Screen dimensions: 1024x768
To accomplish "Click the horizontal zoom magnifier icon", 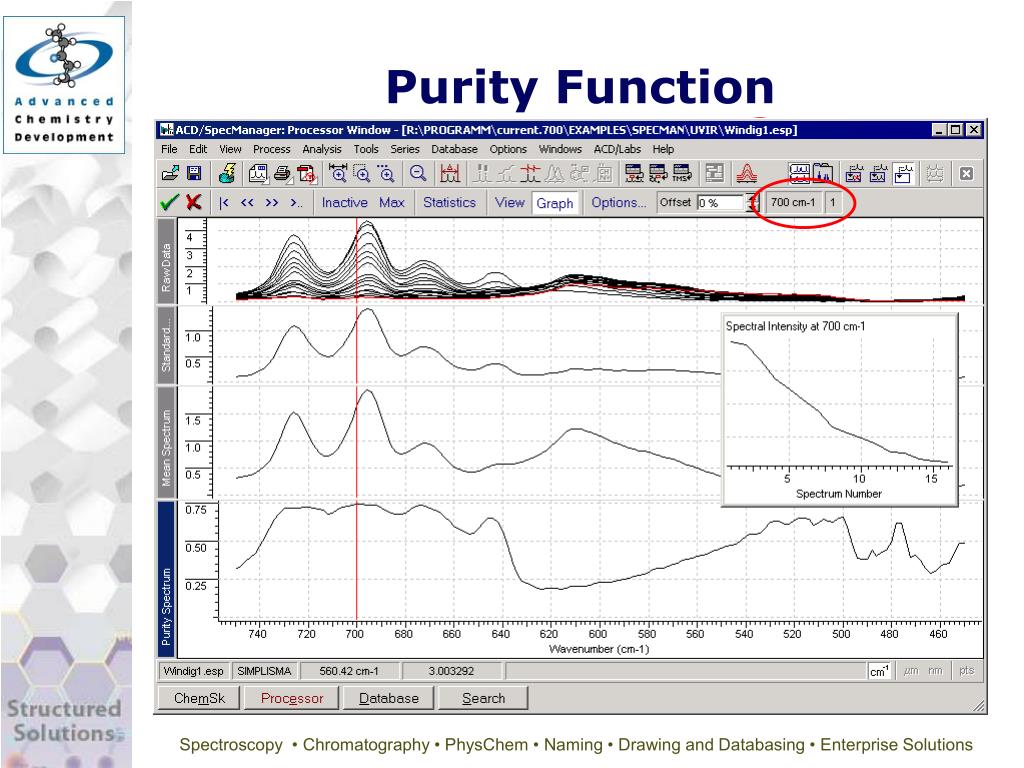I will 338,173.
